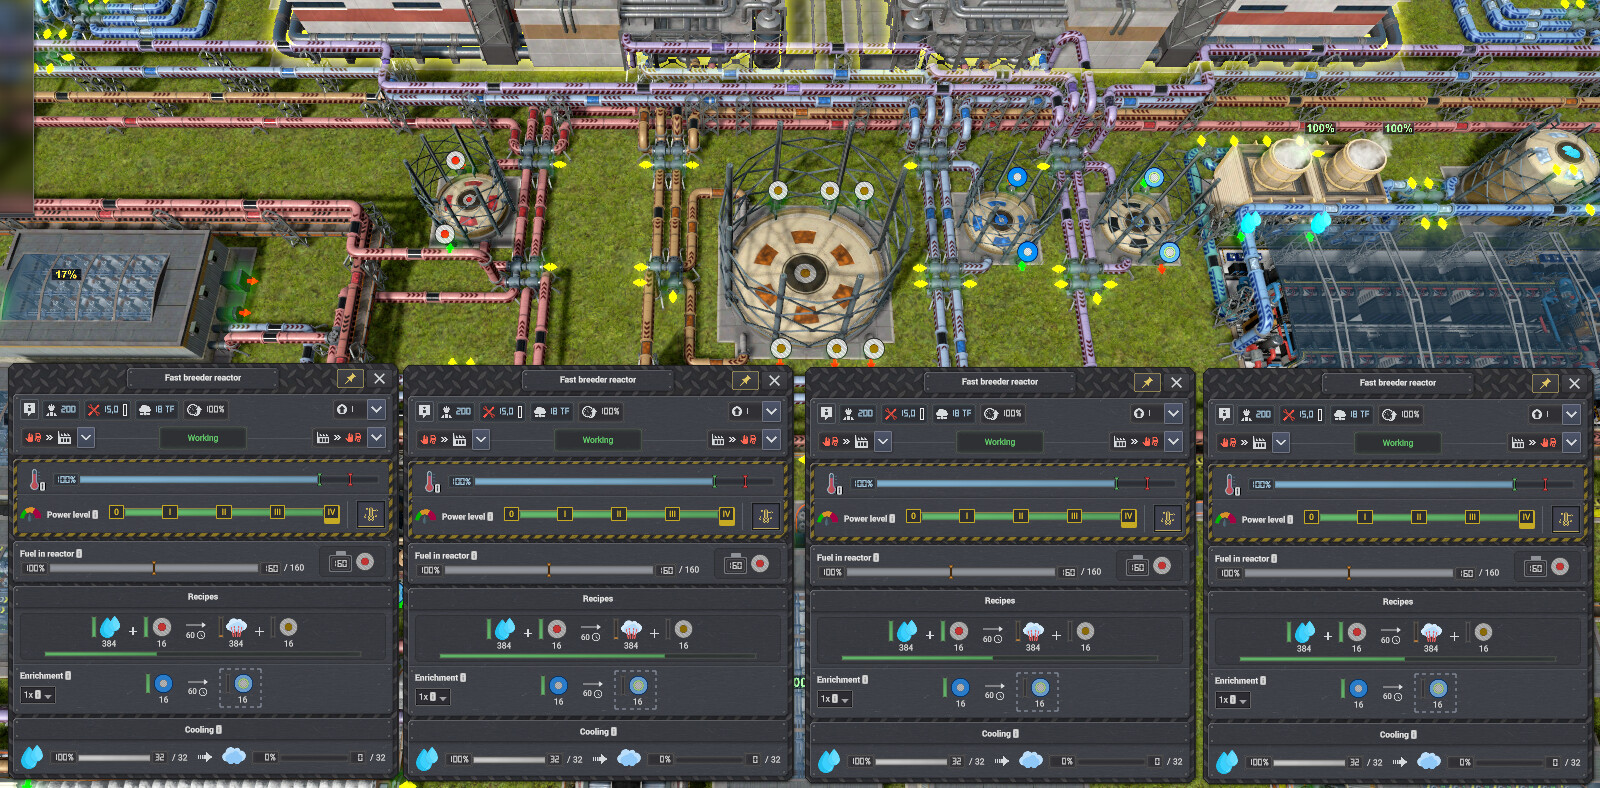Open the 1x Enrichment dropdown in the third panel

[835, 699]
